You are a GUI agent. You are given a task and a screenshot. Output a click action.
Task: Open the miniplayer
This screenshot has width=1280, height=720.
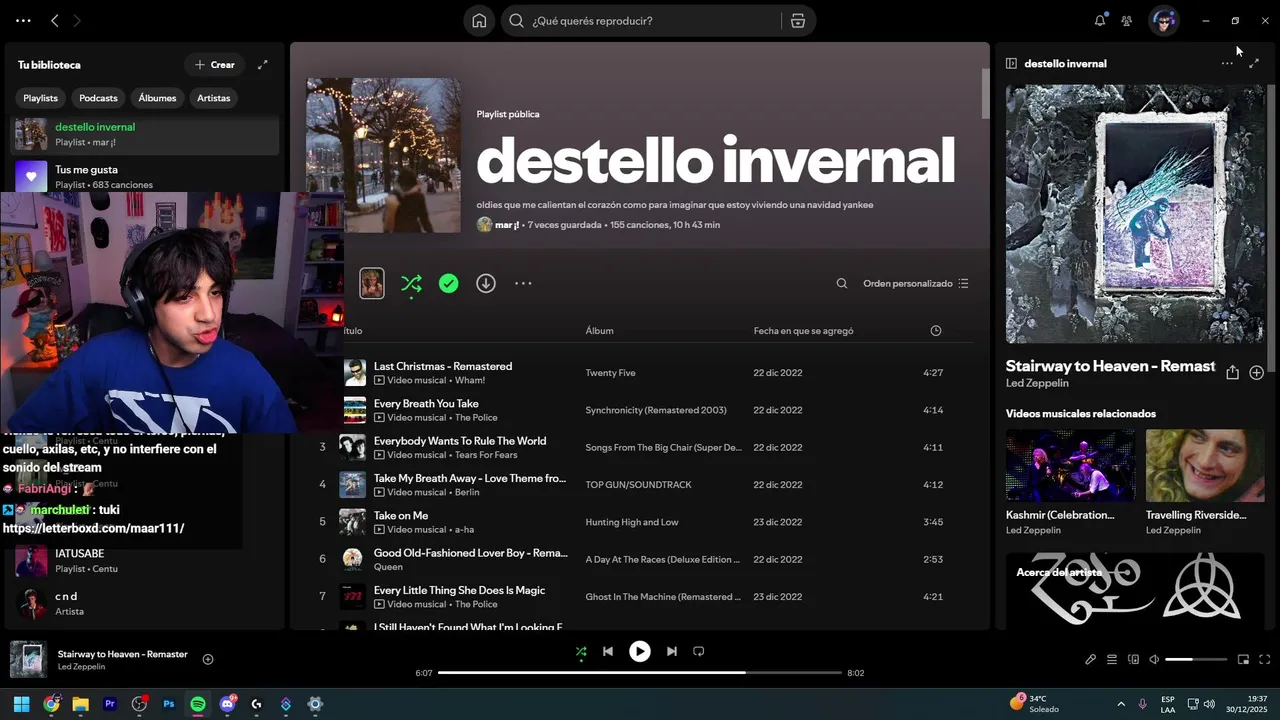tap(1244, 660)
